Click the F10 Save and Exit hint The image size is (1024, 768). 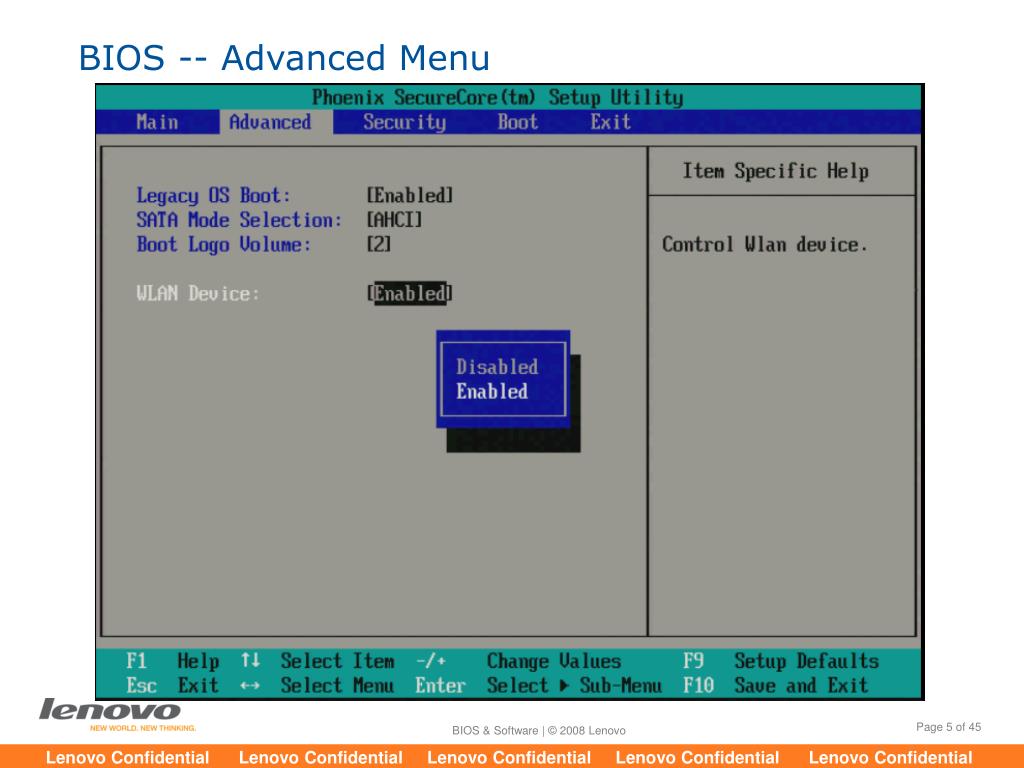[x=775, y=686]
